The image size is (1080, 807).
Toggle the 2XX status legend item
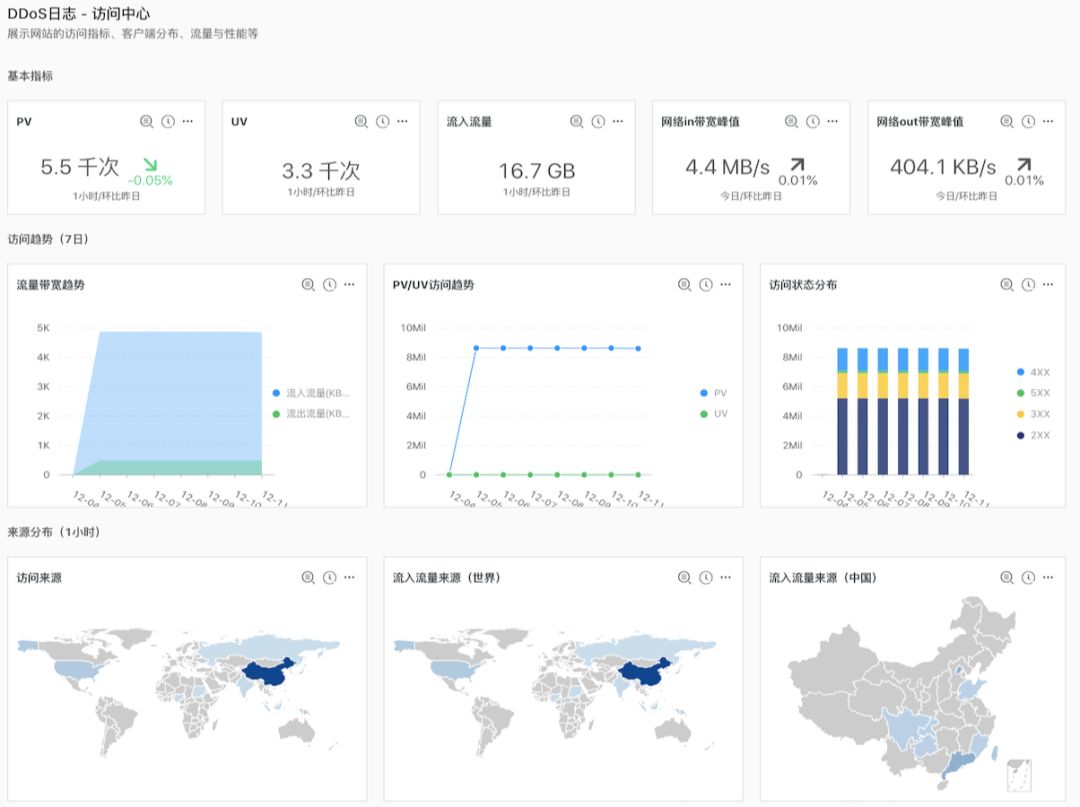[x=1033, y=435]
